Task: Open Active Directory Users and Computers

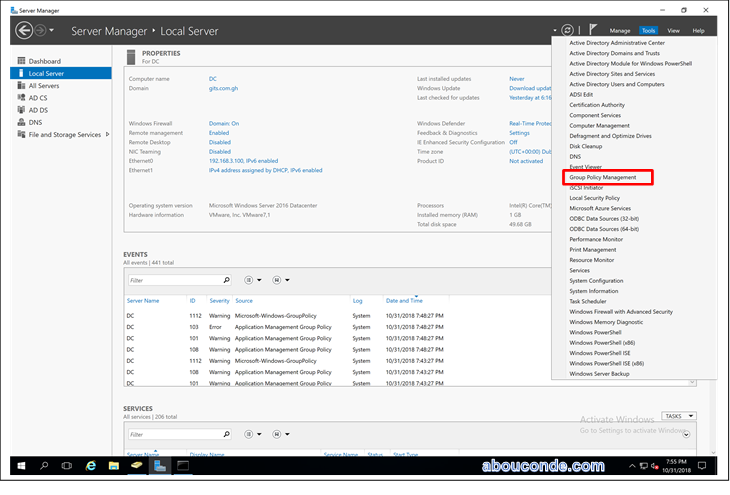Action: 616,84
